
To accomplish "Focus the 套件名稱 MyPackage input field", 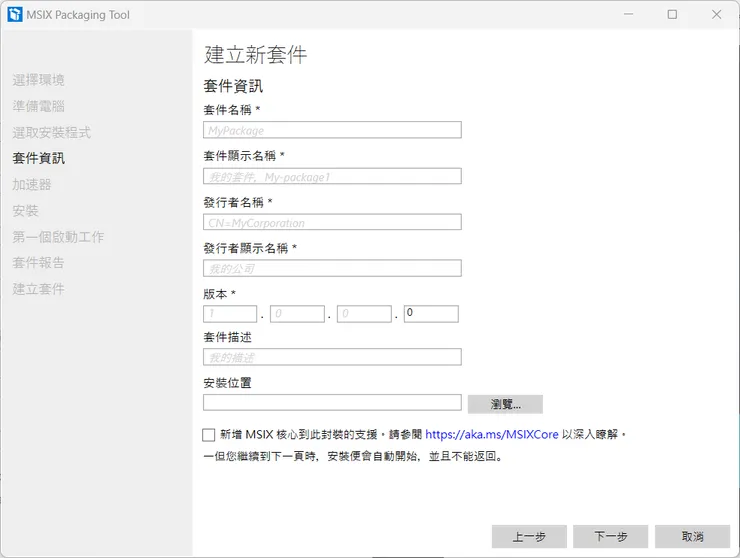I will point(332,130).
